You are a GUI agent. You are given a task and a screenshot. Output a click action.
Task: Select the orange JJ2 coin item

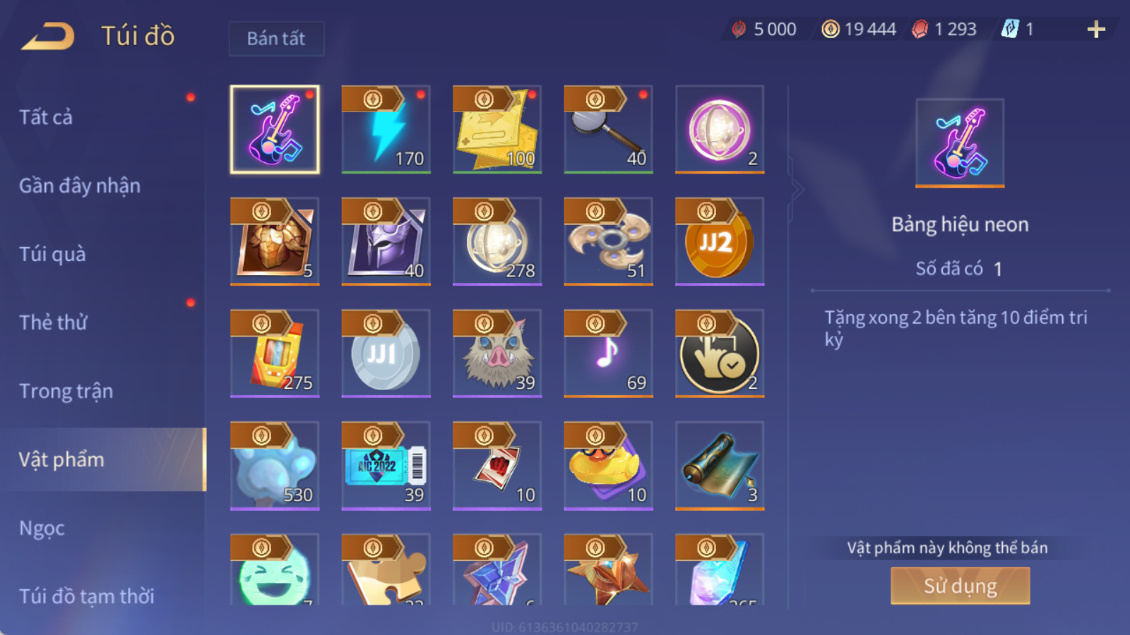pyautogui.click(x=719, y=241)
